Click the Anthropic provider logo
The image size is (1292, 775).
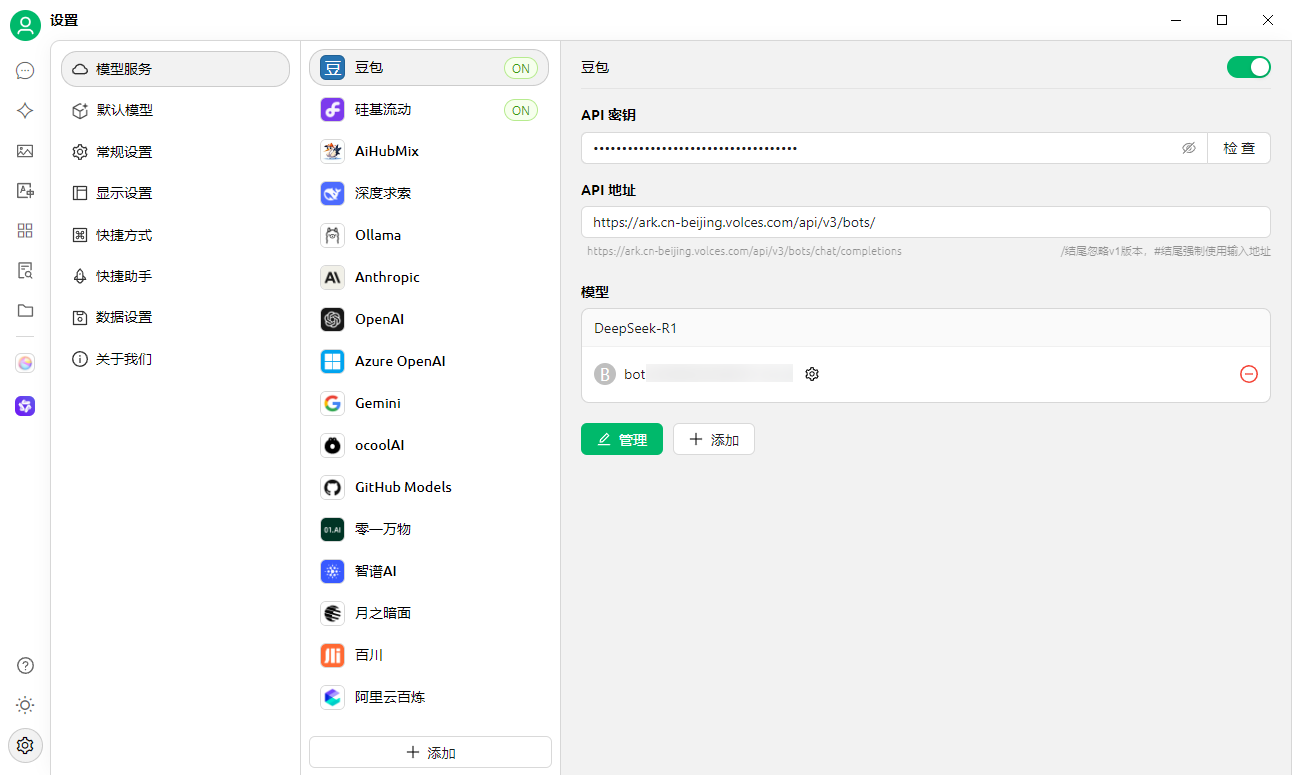click(x=332, y=278)
